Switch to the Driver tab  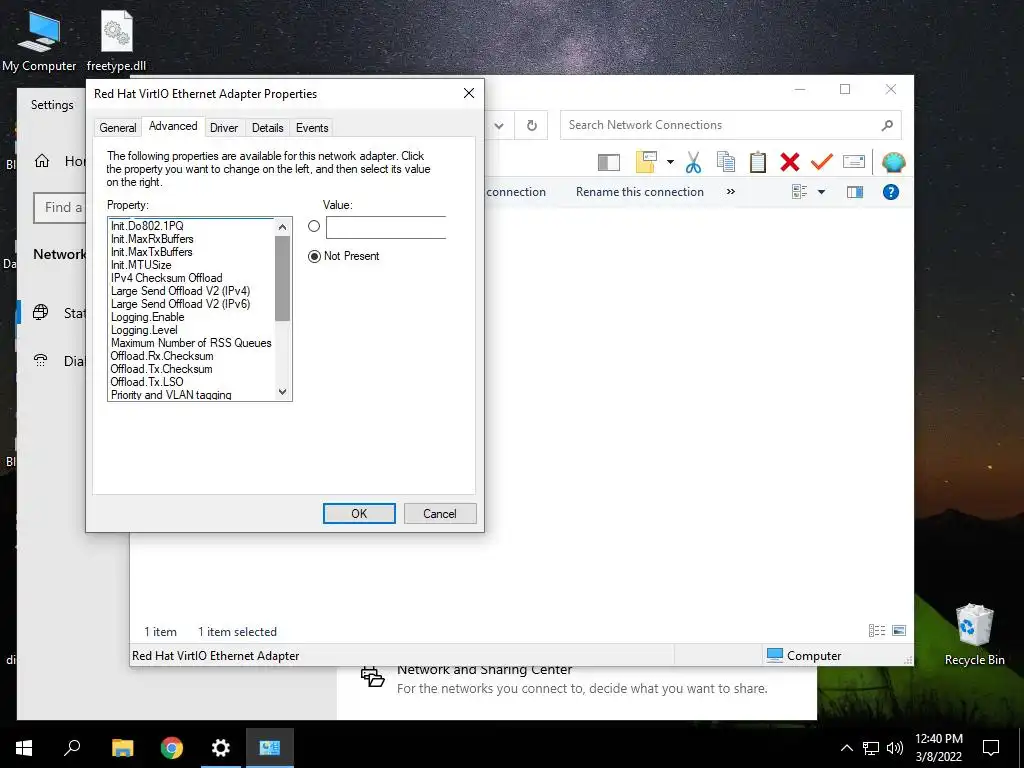point(223,127)
